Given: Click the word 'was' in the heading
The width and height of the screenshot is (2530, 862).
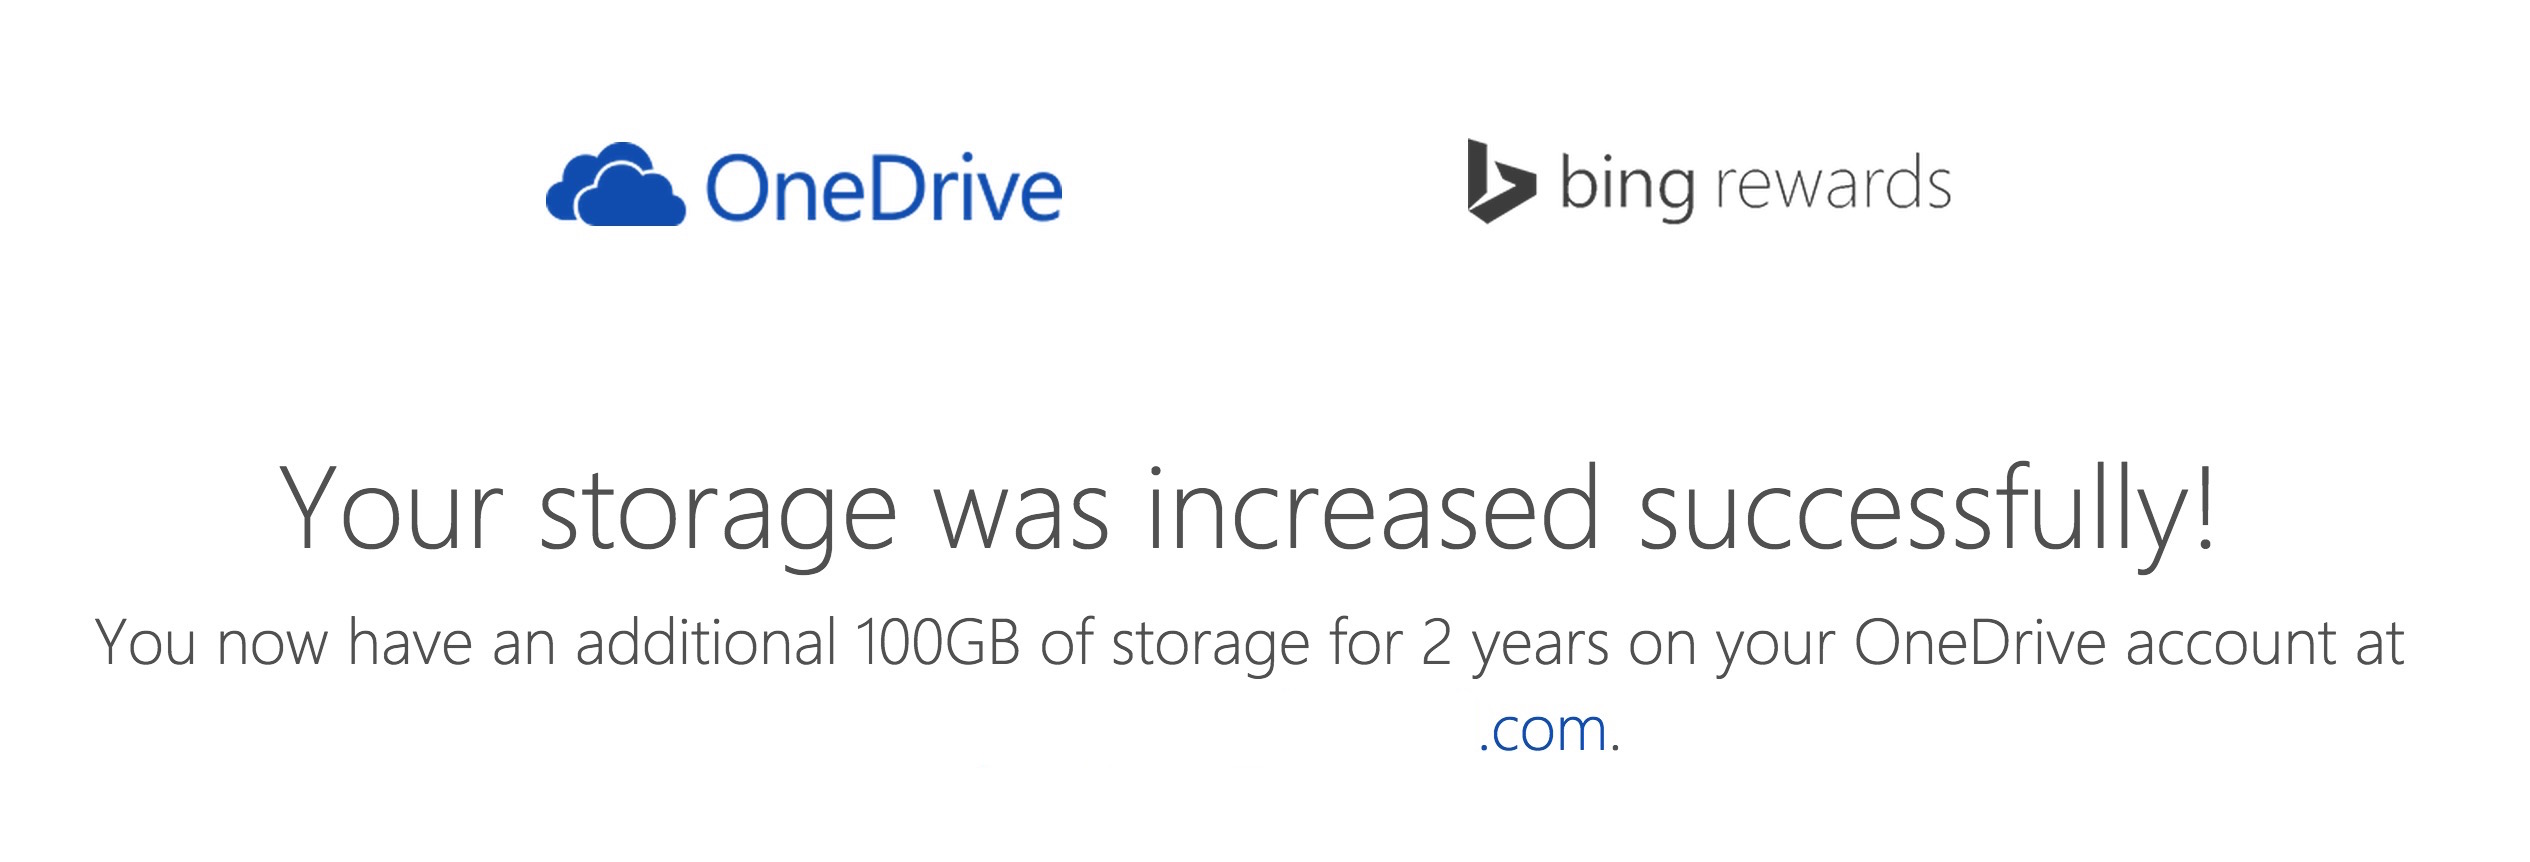Looking at the screenshot, I should [x=1021, y=518].
